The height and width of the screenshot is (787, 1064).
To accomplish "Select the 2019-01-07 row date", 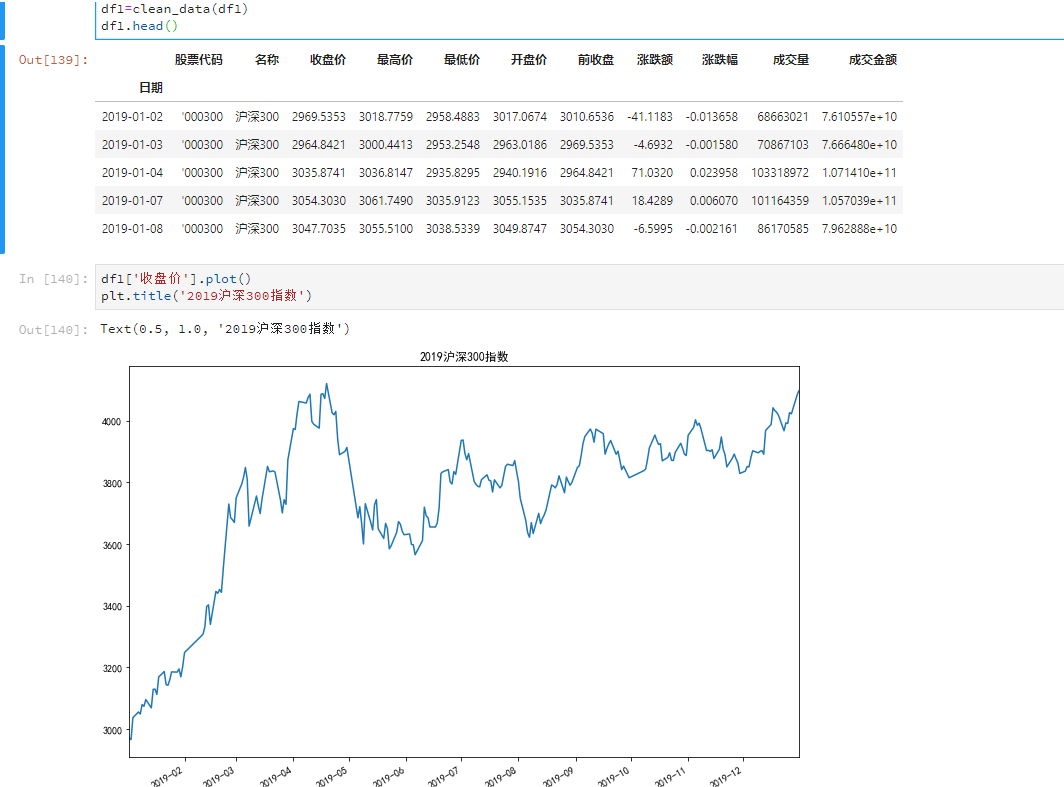I will [x=132, y=201].
